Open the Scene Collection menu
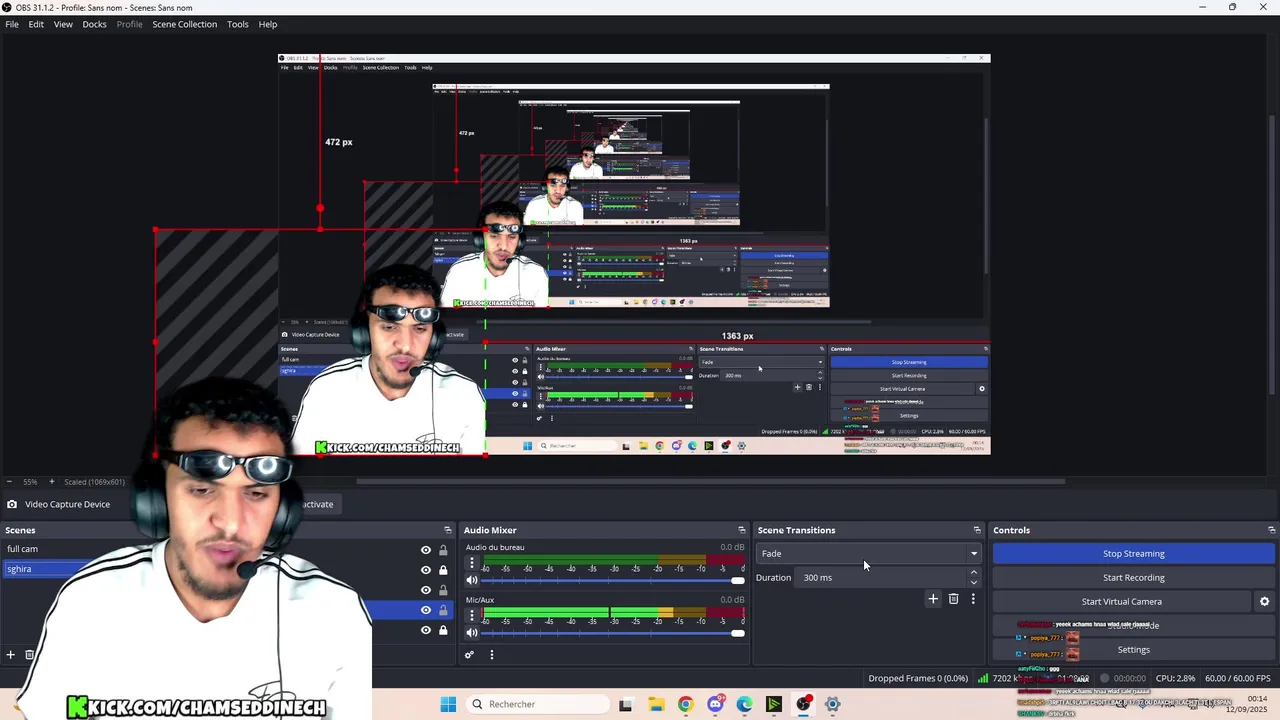The width and height of the screenshot is (1280, 720). click(184, 24)
